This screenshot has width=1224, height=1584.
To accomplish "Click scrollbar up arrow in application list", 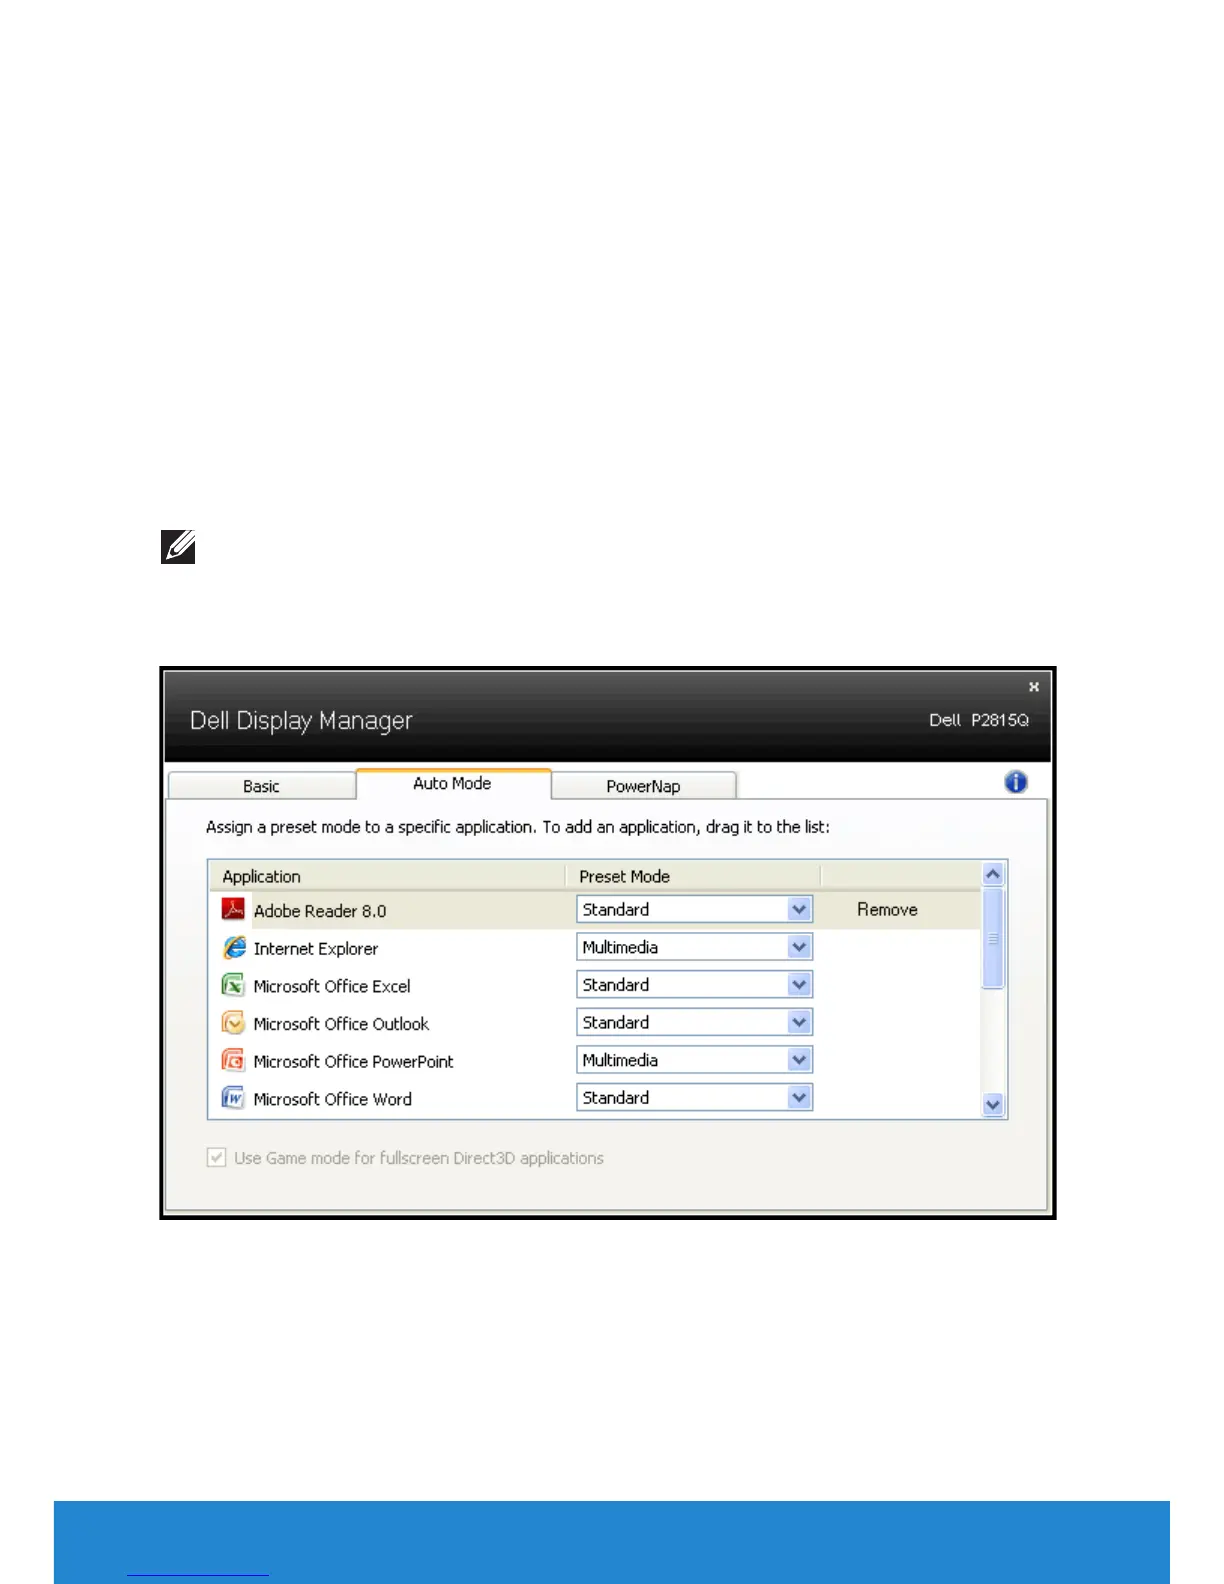I will 993,874.
